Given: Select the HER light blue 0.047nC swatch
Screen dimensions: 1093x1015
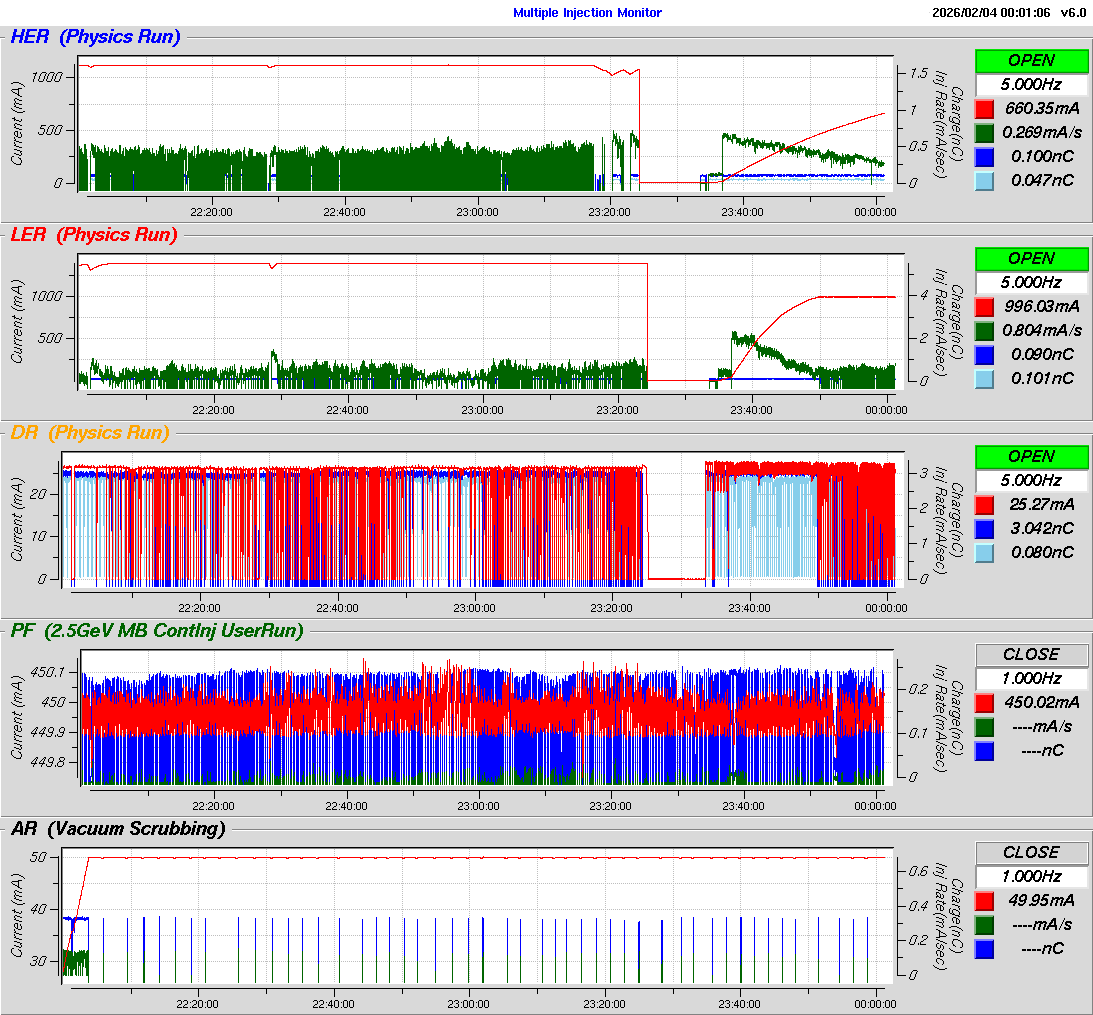Looking at the screenshot, I should (x=984, y=180).
